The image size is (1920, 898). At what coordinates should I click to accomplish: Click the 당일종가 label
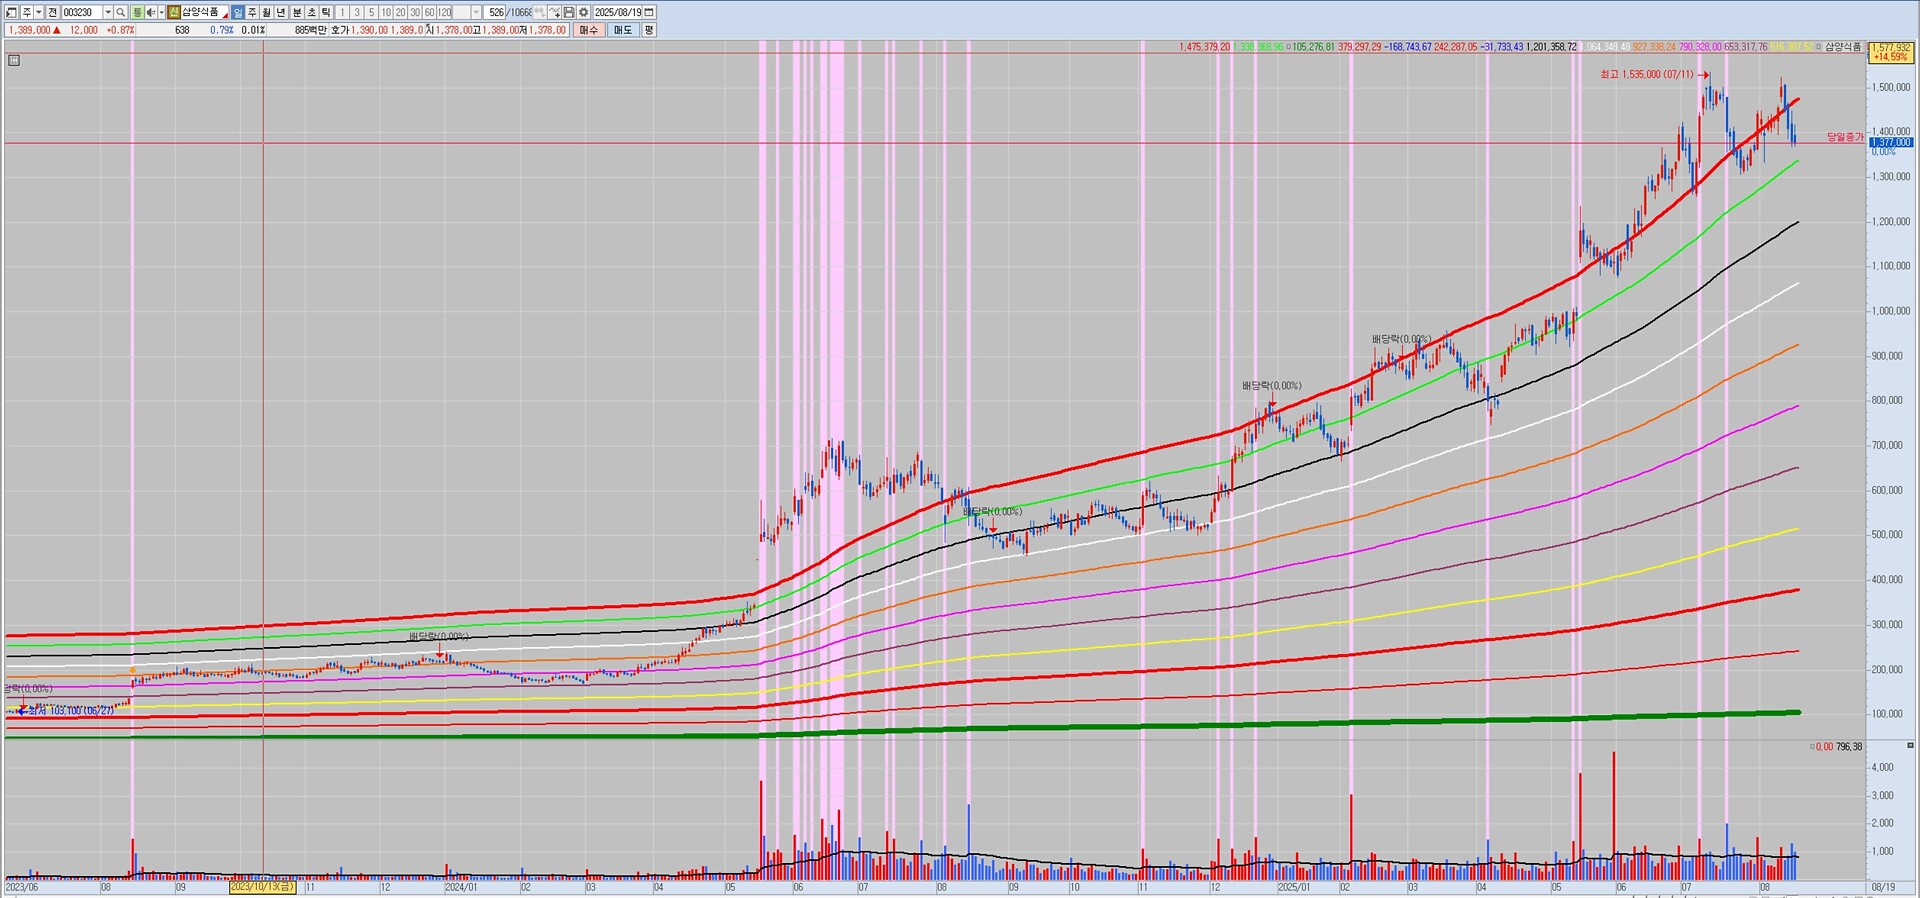tap(1845, 137)
